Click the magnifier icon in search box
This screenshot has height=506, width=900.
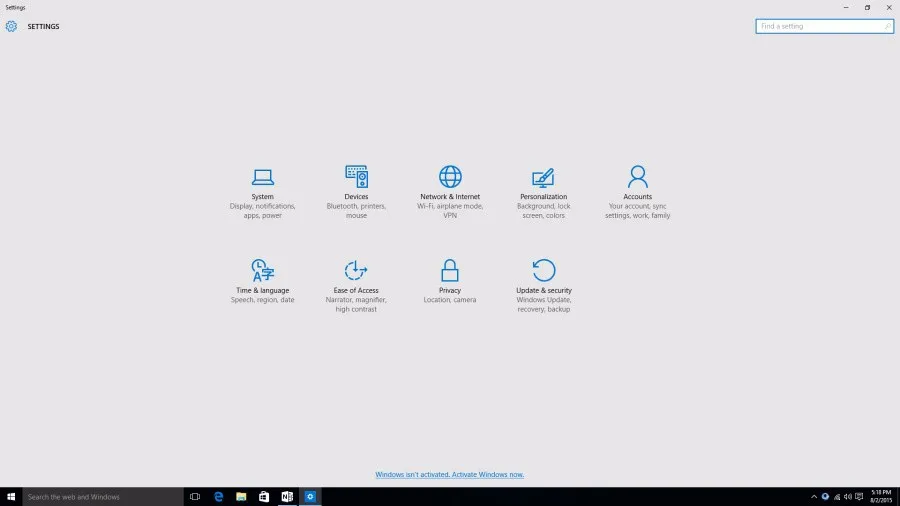pyautogui.click(x=887, y=26)
